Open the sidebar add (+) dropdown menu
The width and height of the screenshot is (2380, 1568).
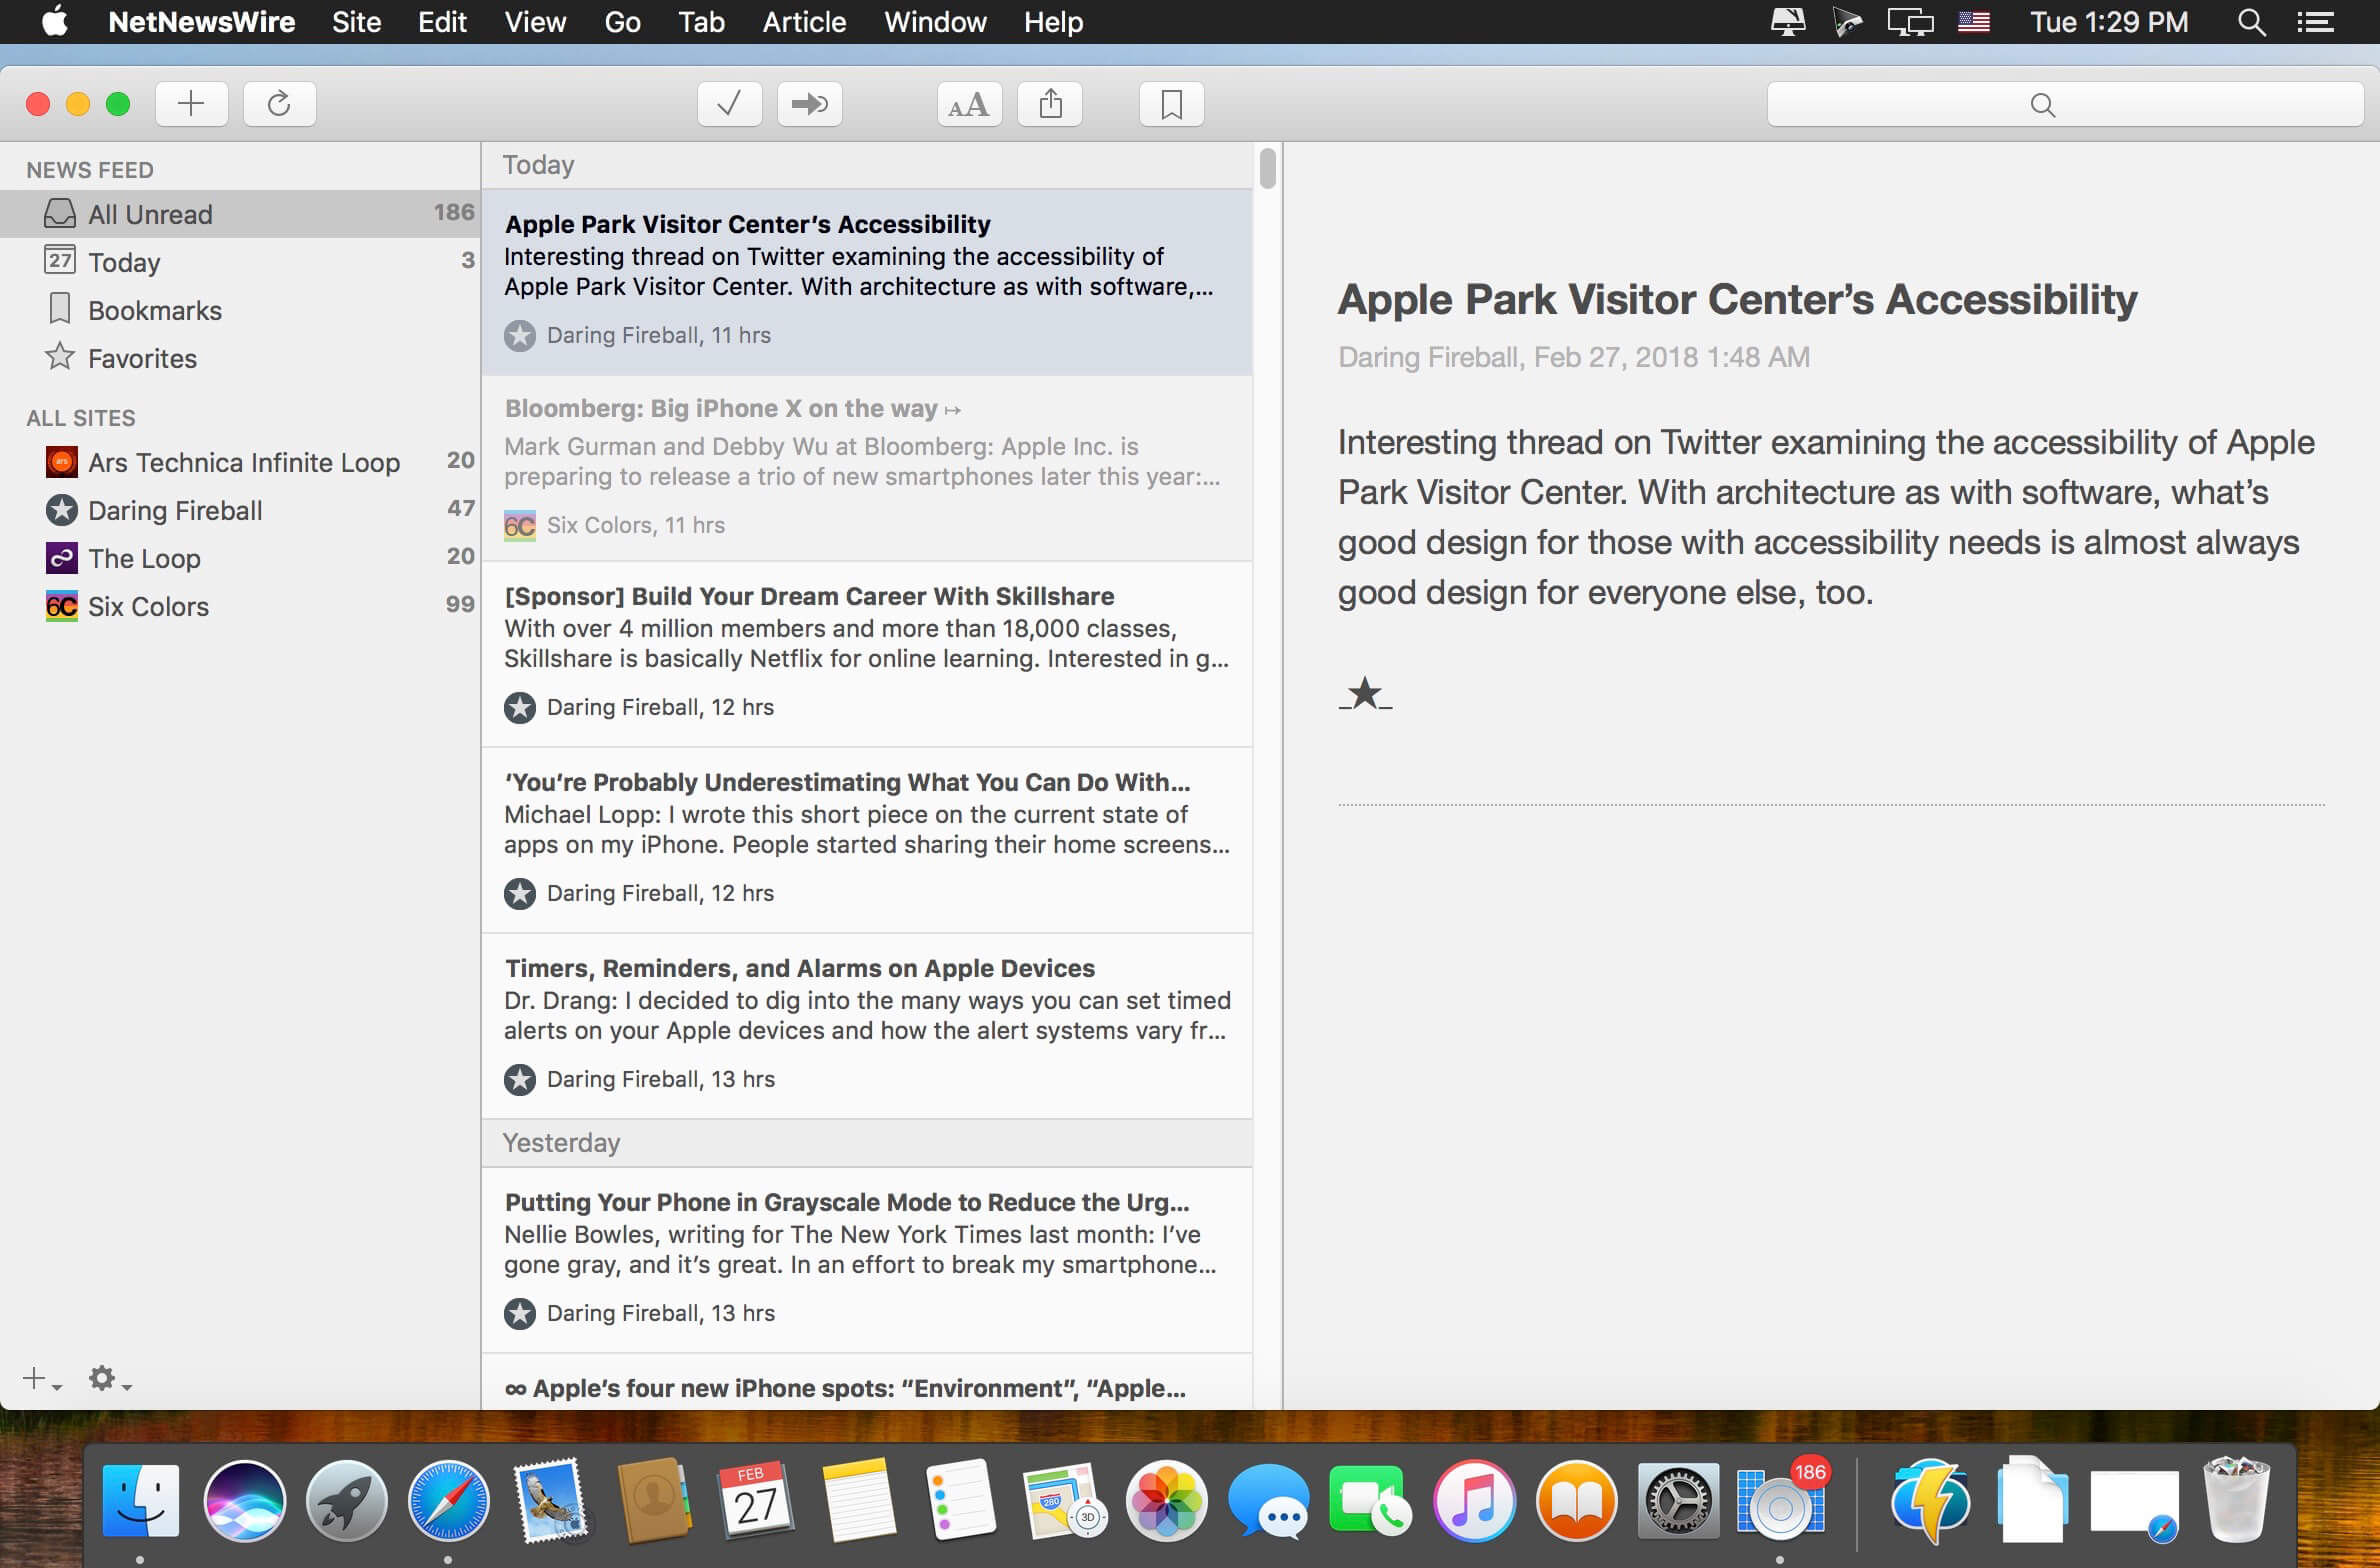[42, 1379]
